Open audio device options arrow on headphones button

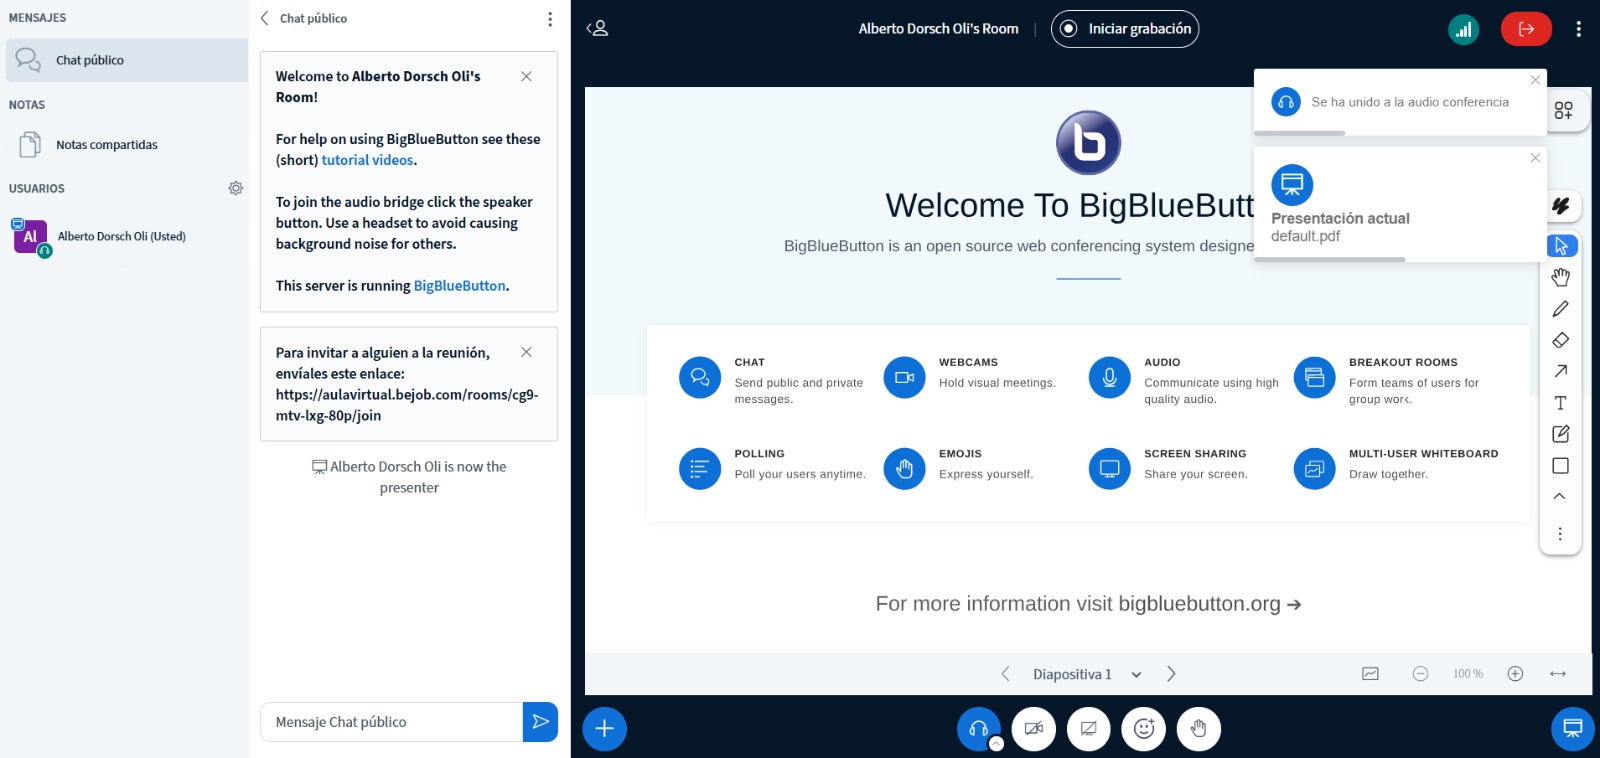pos(996,744)
